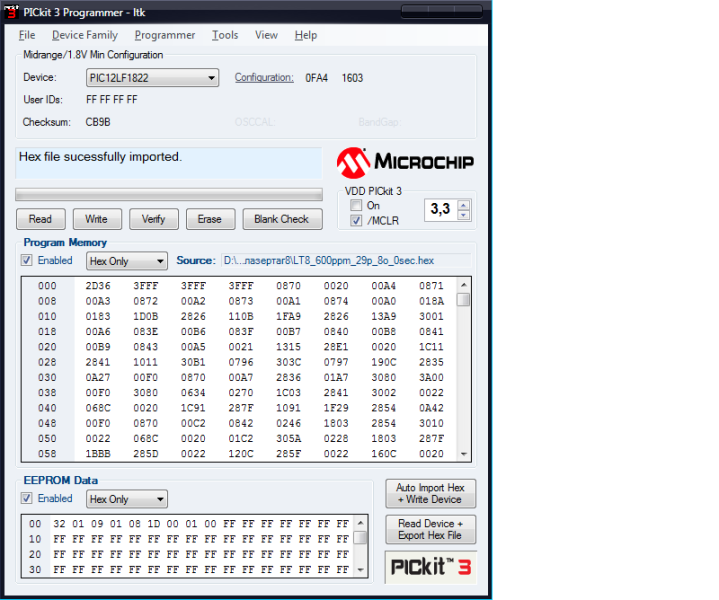Click program memory address 048
Viewport: 719px width, 600px height.
(x=47, y=423)
